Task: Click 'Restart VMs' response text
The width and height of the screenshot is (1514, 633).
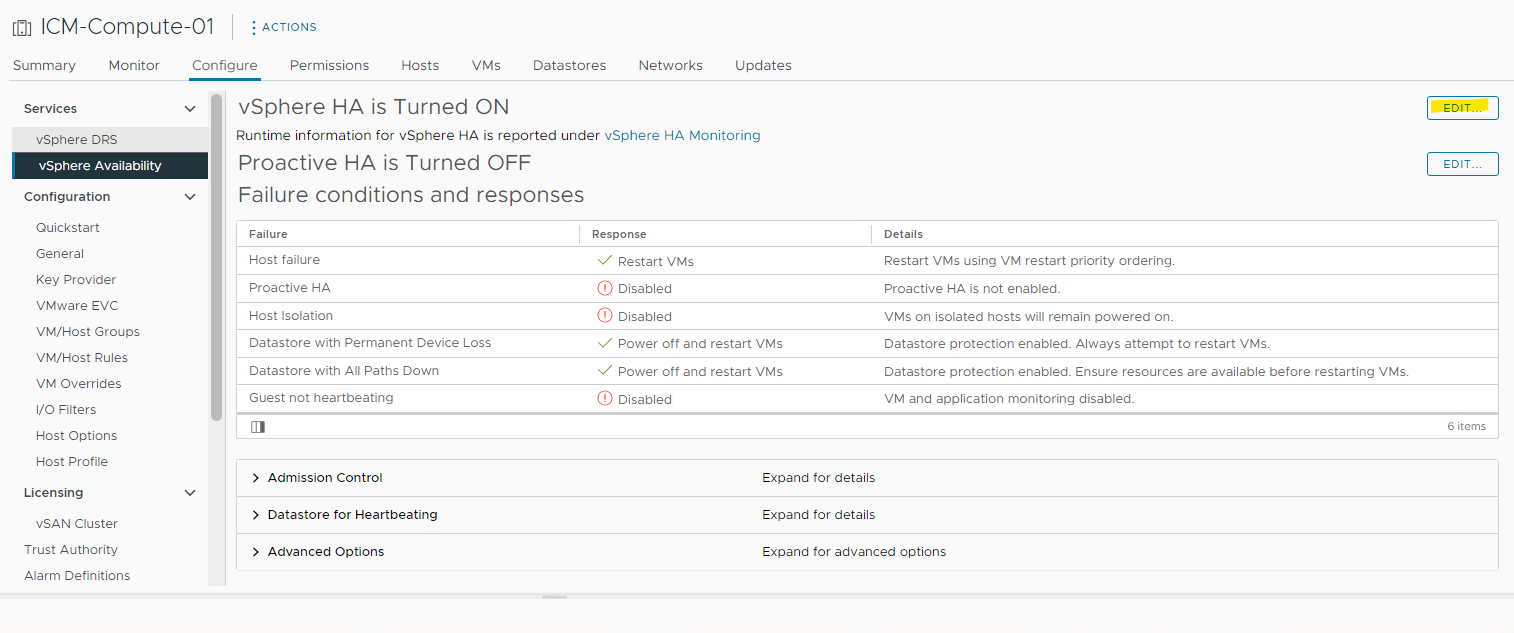Action: [x=656, y=261]
